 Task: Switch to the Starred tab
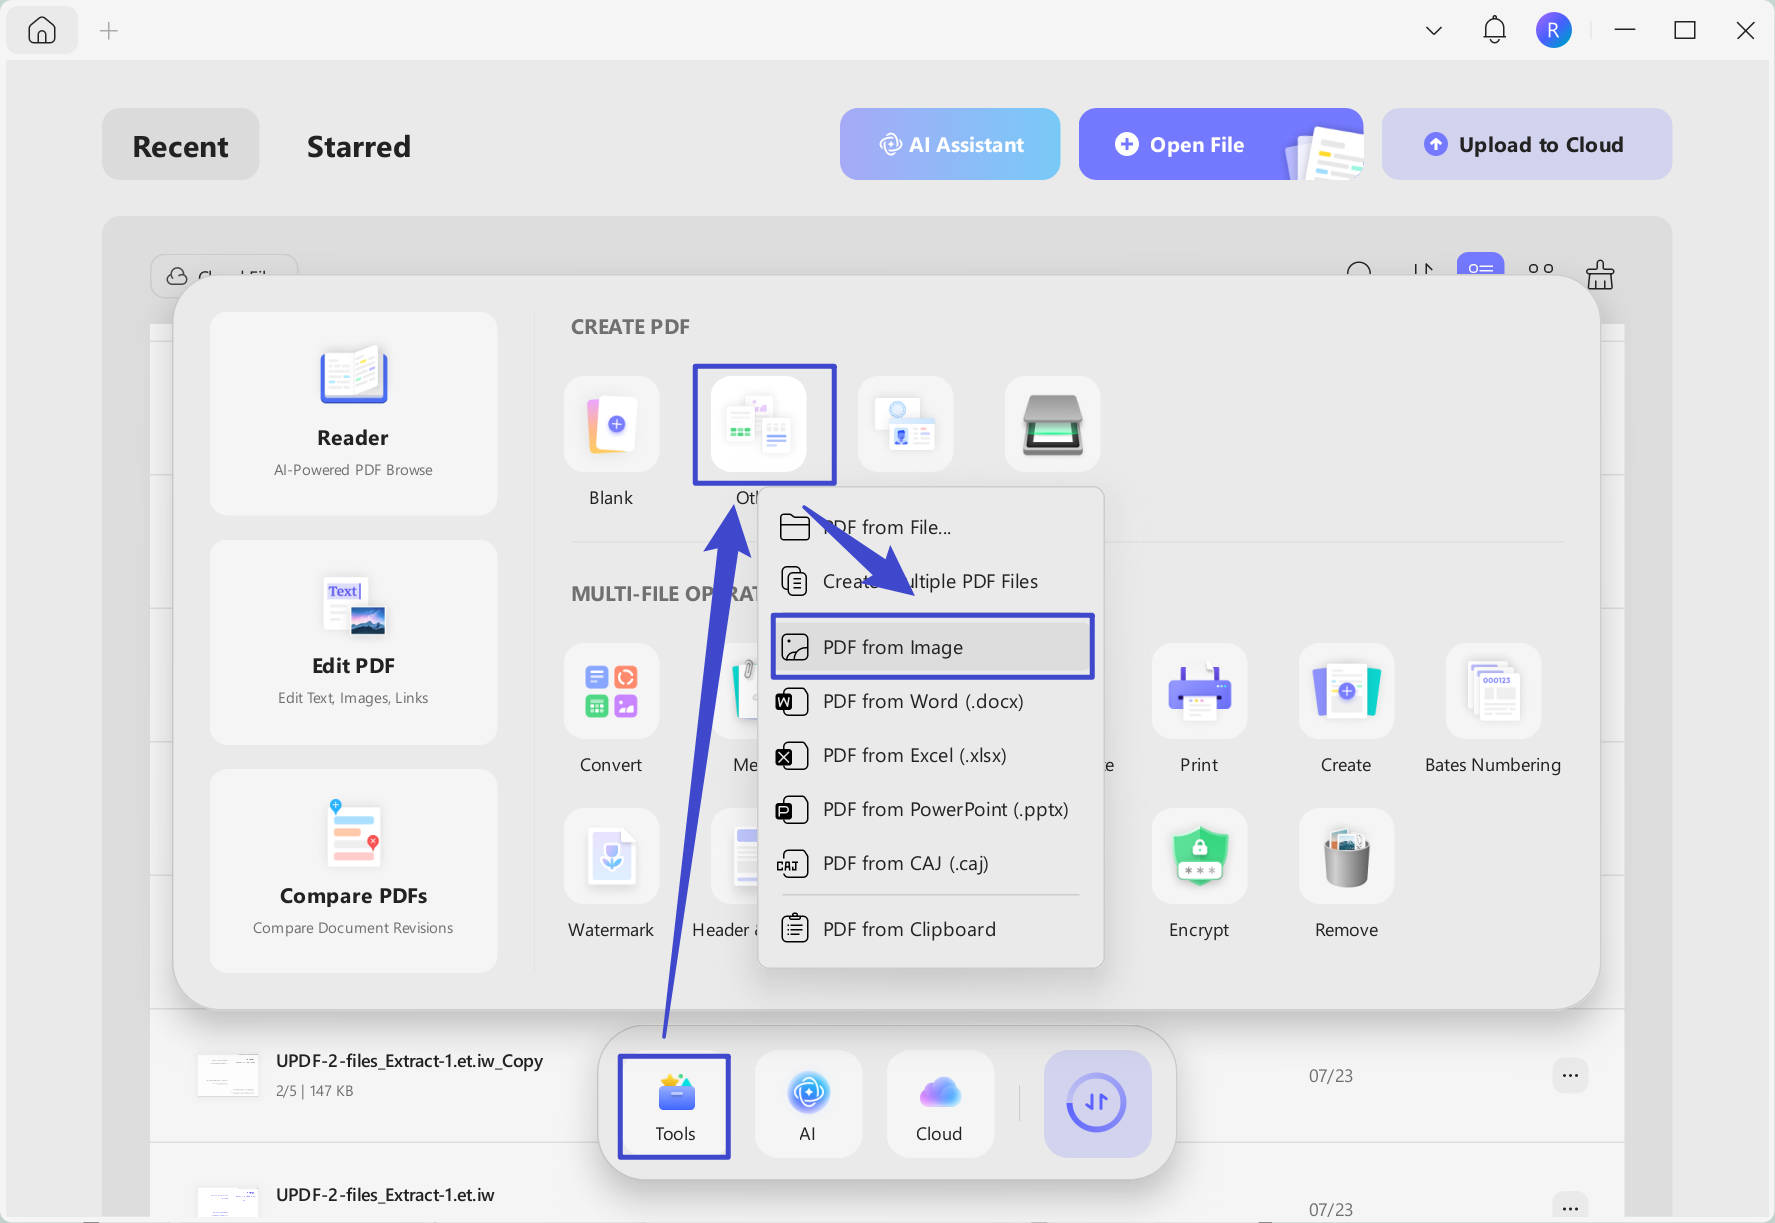pos(358,146)
